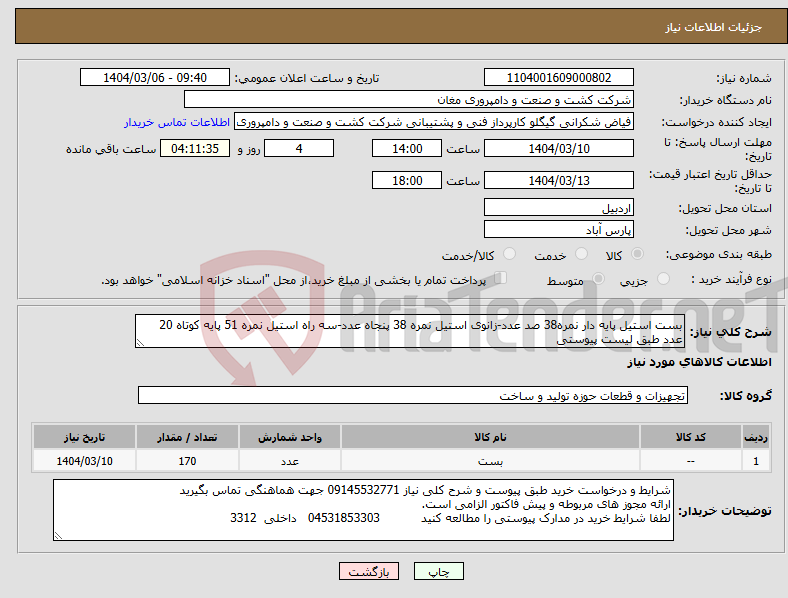The width and height of the screenshot is (788, 598).
Task: Click the validity time field 18:00
Action: 407,180
